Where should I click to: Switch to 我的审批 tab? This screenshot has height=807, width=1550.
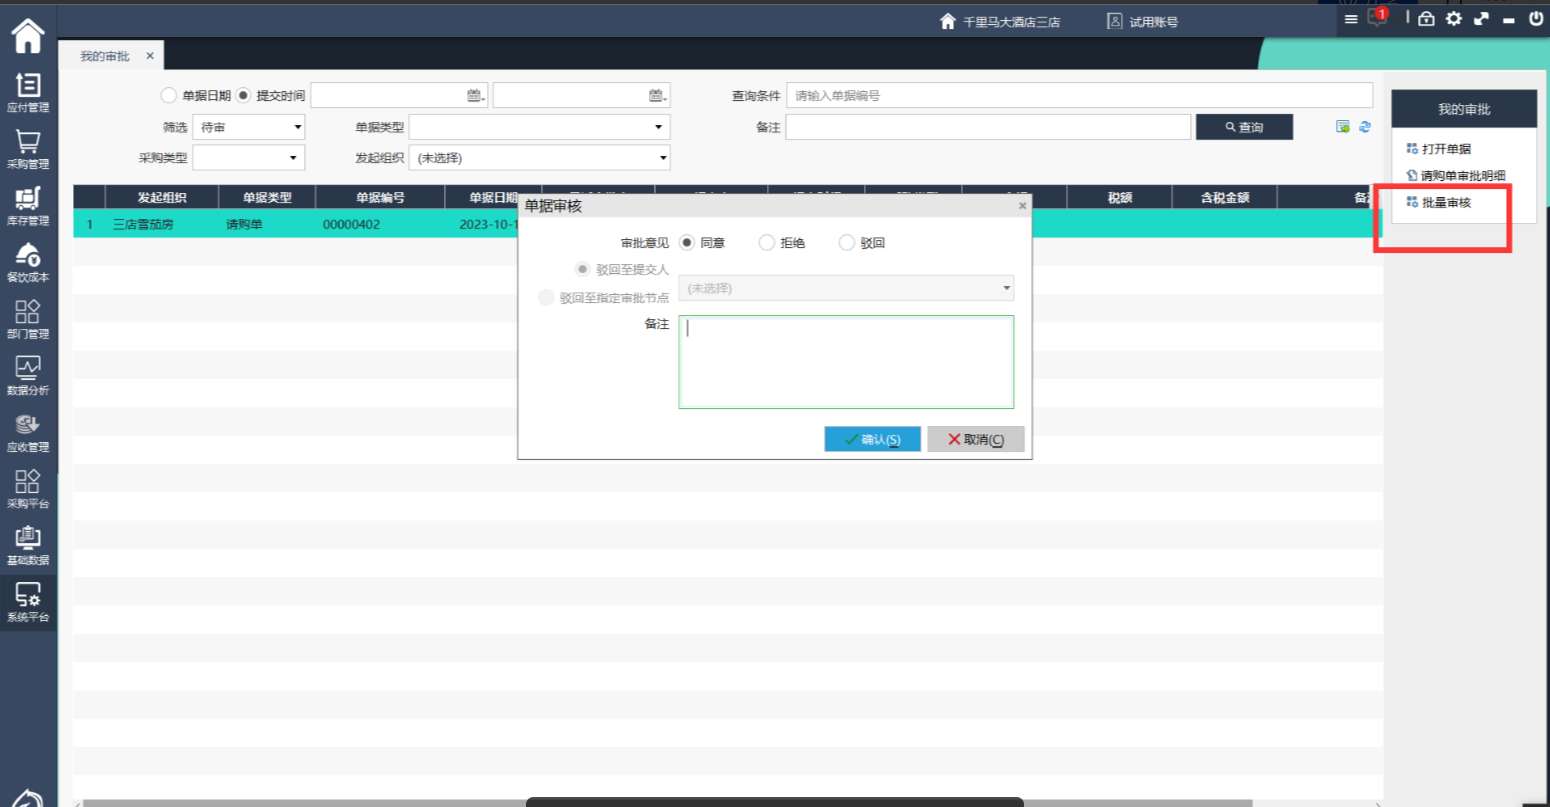[105, 56]
